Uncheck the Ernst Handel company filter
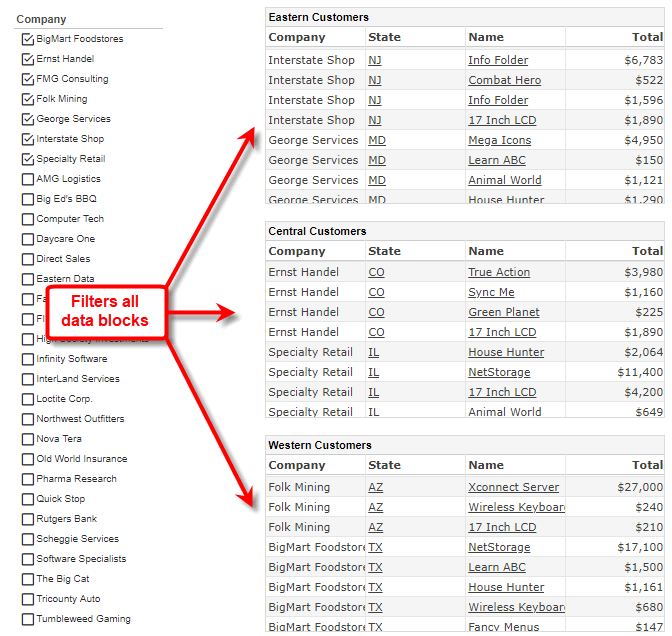This screenshot has height=636, width=672. click(x=27, y=59)
